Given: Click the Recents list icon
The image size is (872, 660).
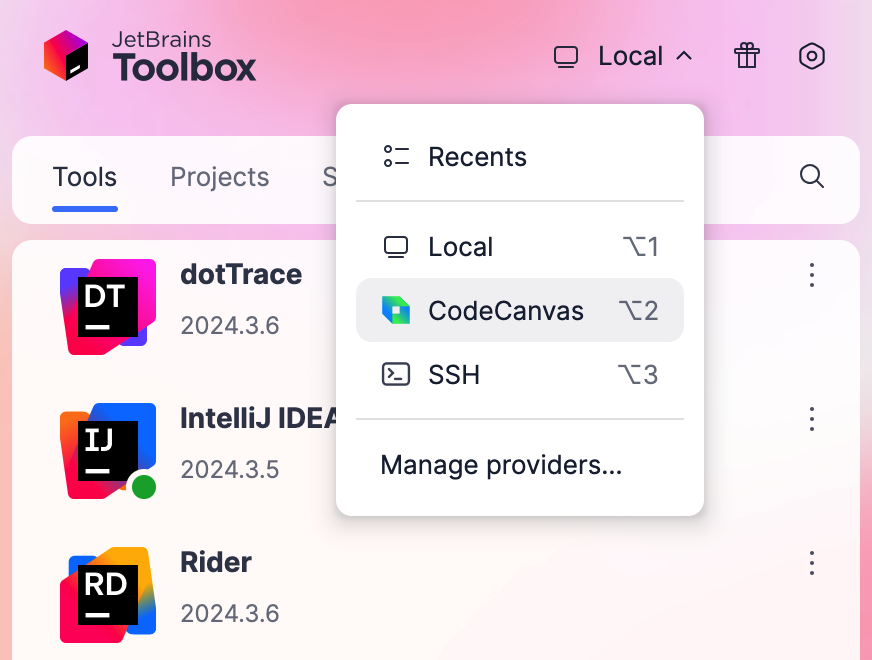Looking at the screenshot, I should [397, 156].
